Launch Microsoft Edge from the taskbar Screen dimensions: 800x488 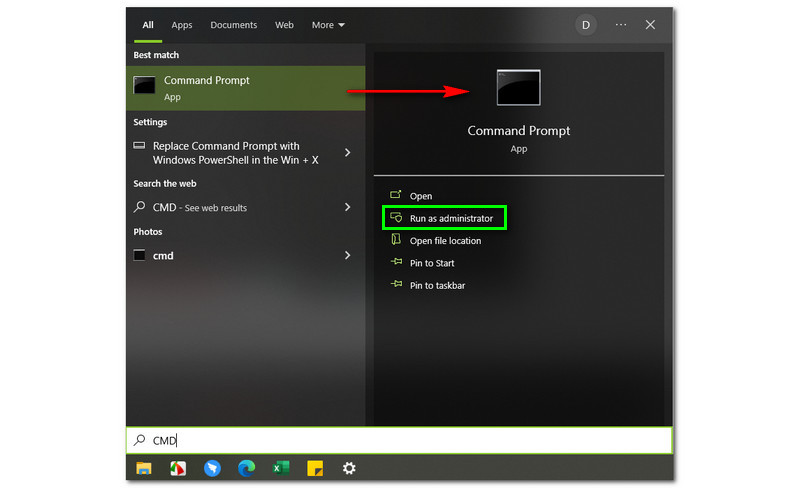click(246, 468)
